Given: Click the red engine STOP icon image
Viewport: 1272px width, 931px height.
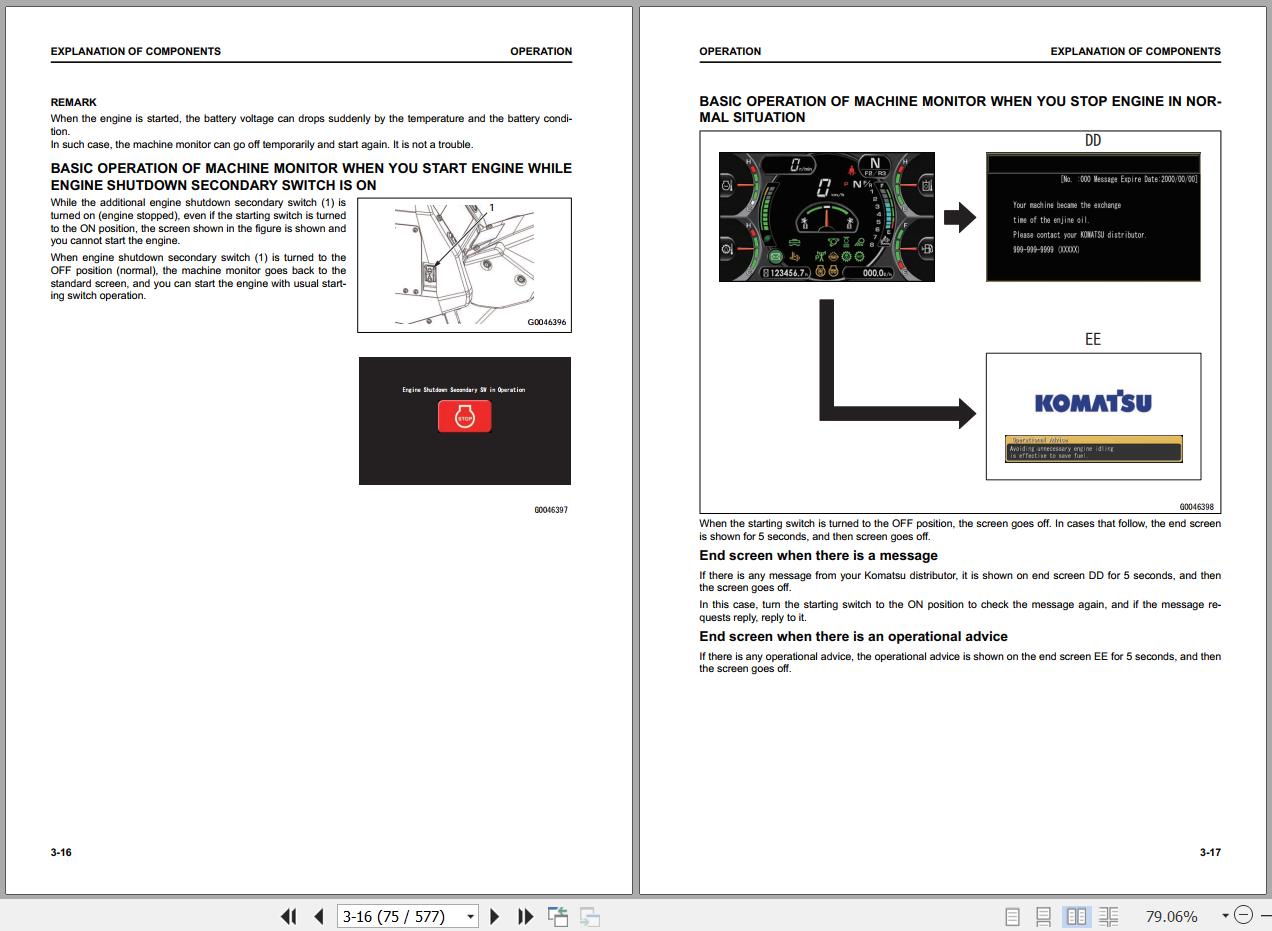Looking at the screenshot, I should (x=464, y=416).
